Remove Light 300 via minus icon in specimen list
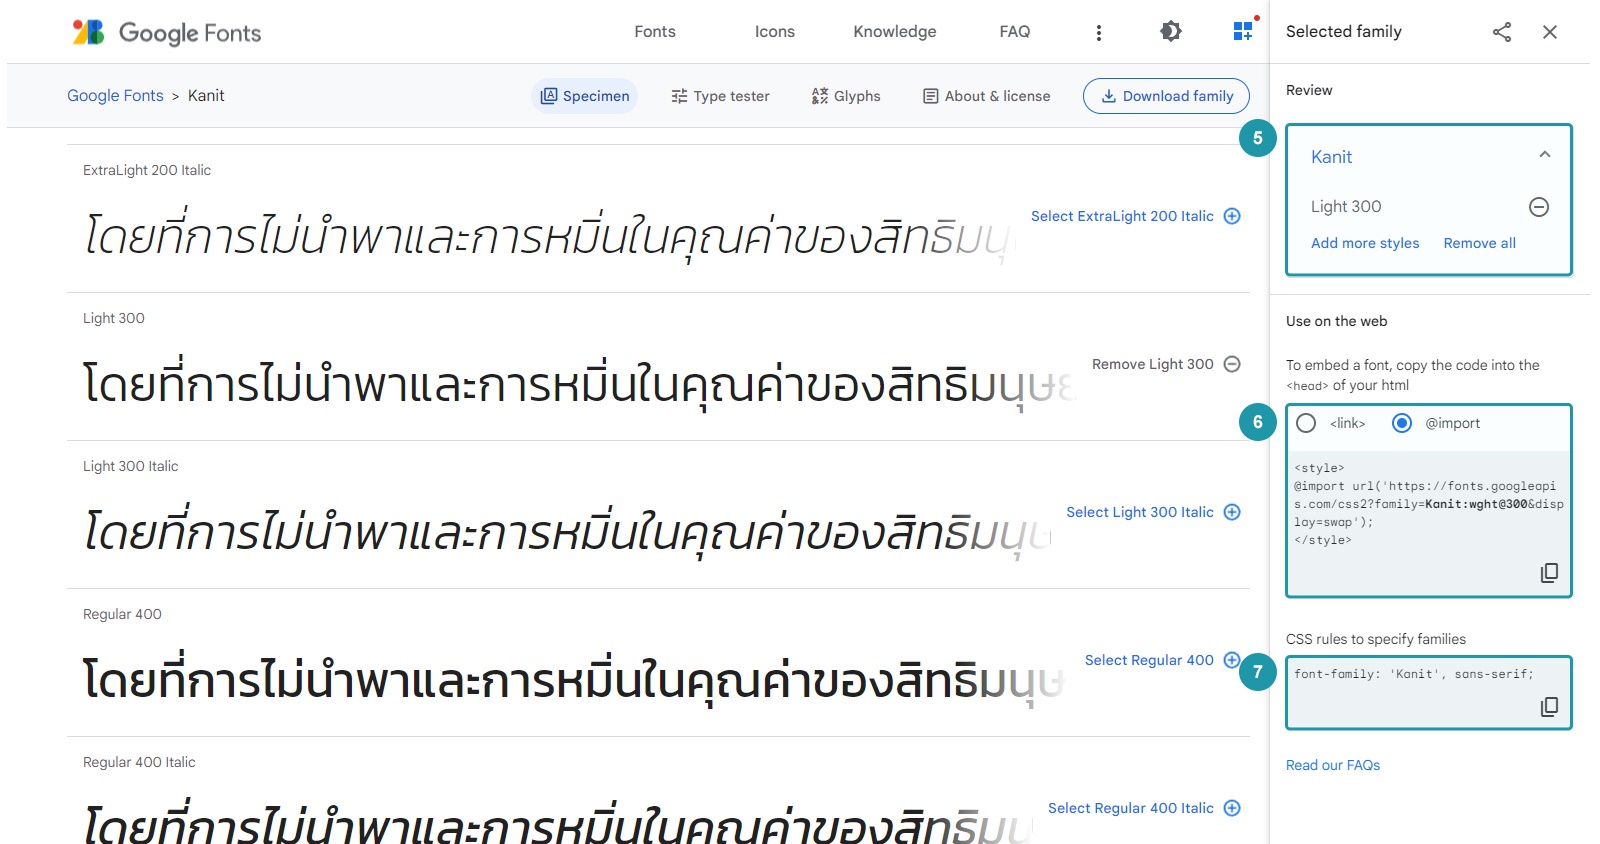Viewport: 1600px width, 844px height. 1232,364
